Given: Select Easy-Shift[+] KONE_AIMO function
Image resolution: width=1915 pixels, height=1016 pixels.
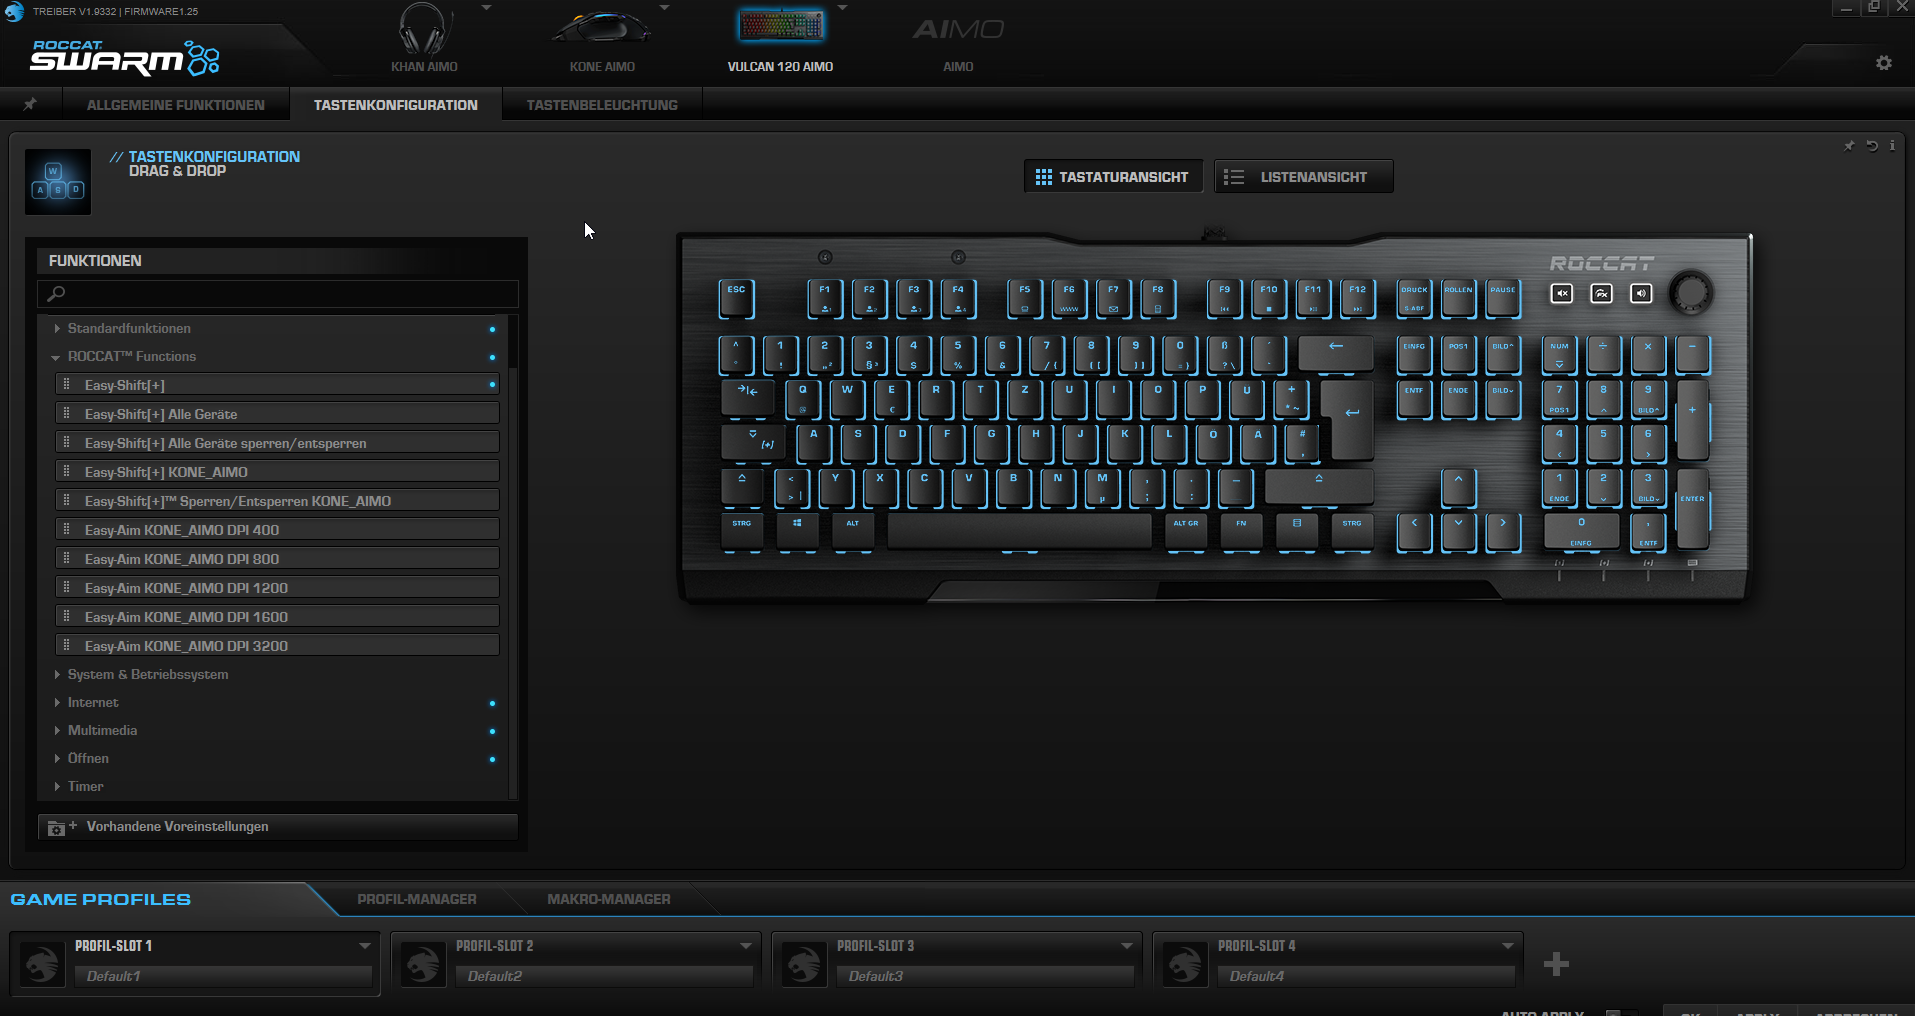Looking at the screenshot, I should [x=278, y=472].
